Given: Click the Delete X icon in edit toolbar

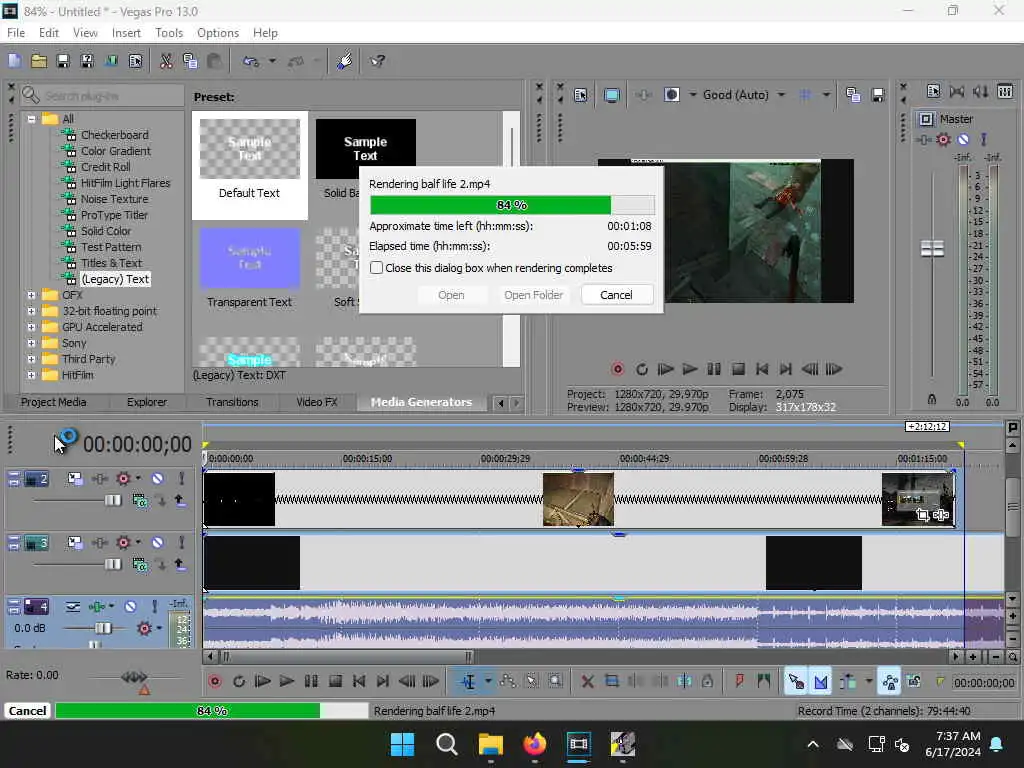Looking at the screenshot, I should [x=587, y=682].
